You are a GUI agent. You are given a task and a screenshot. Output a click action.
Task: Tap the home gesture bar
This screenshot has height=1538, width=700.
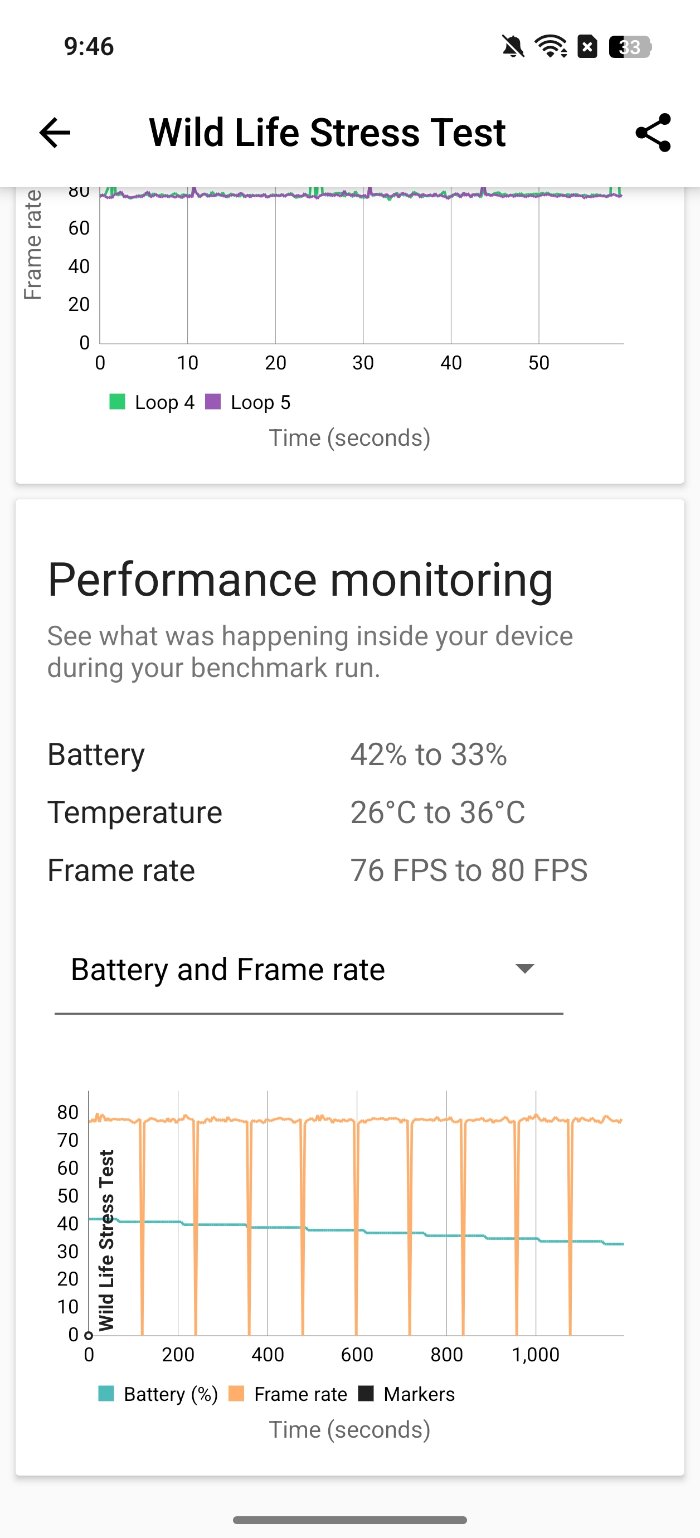(x=350, y=1520)
